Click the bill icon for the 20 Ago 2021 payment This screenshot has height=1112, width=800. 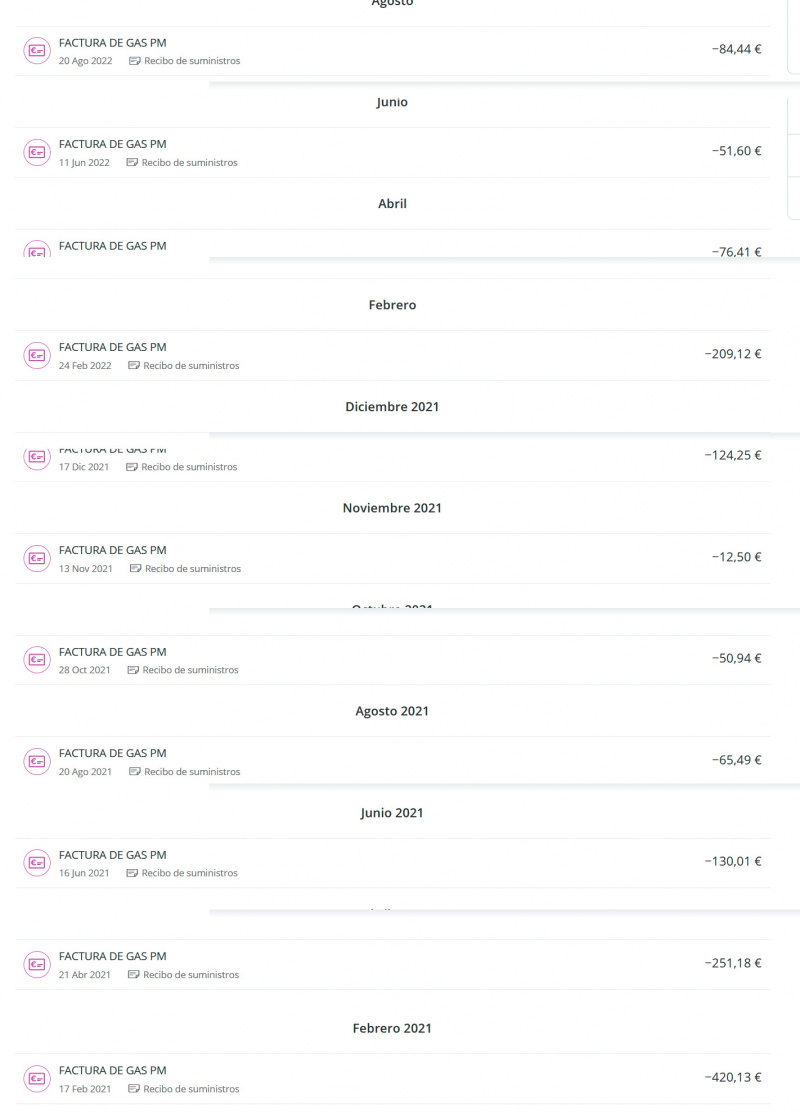37,761
